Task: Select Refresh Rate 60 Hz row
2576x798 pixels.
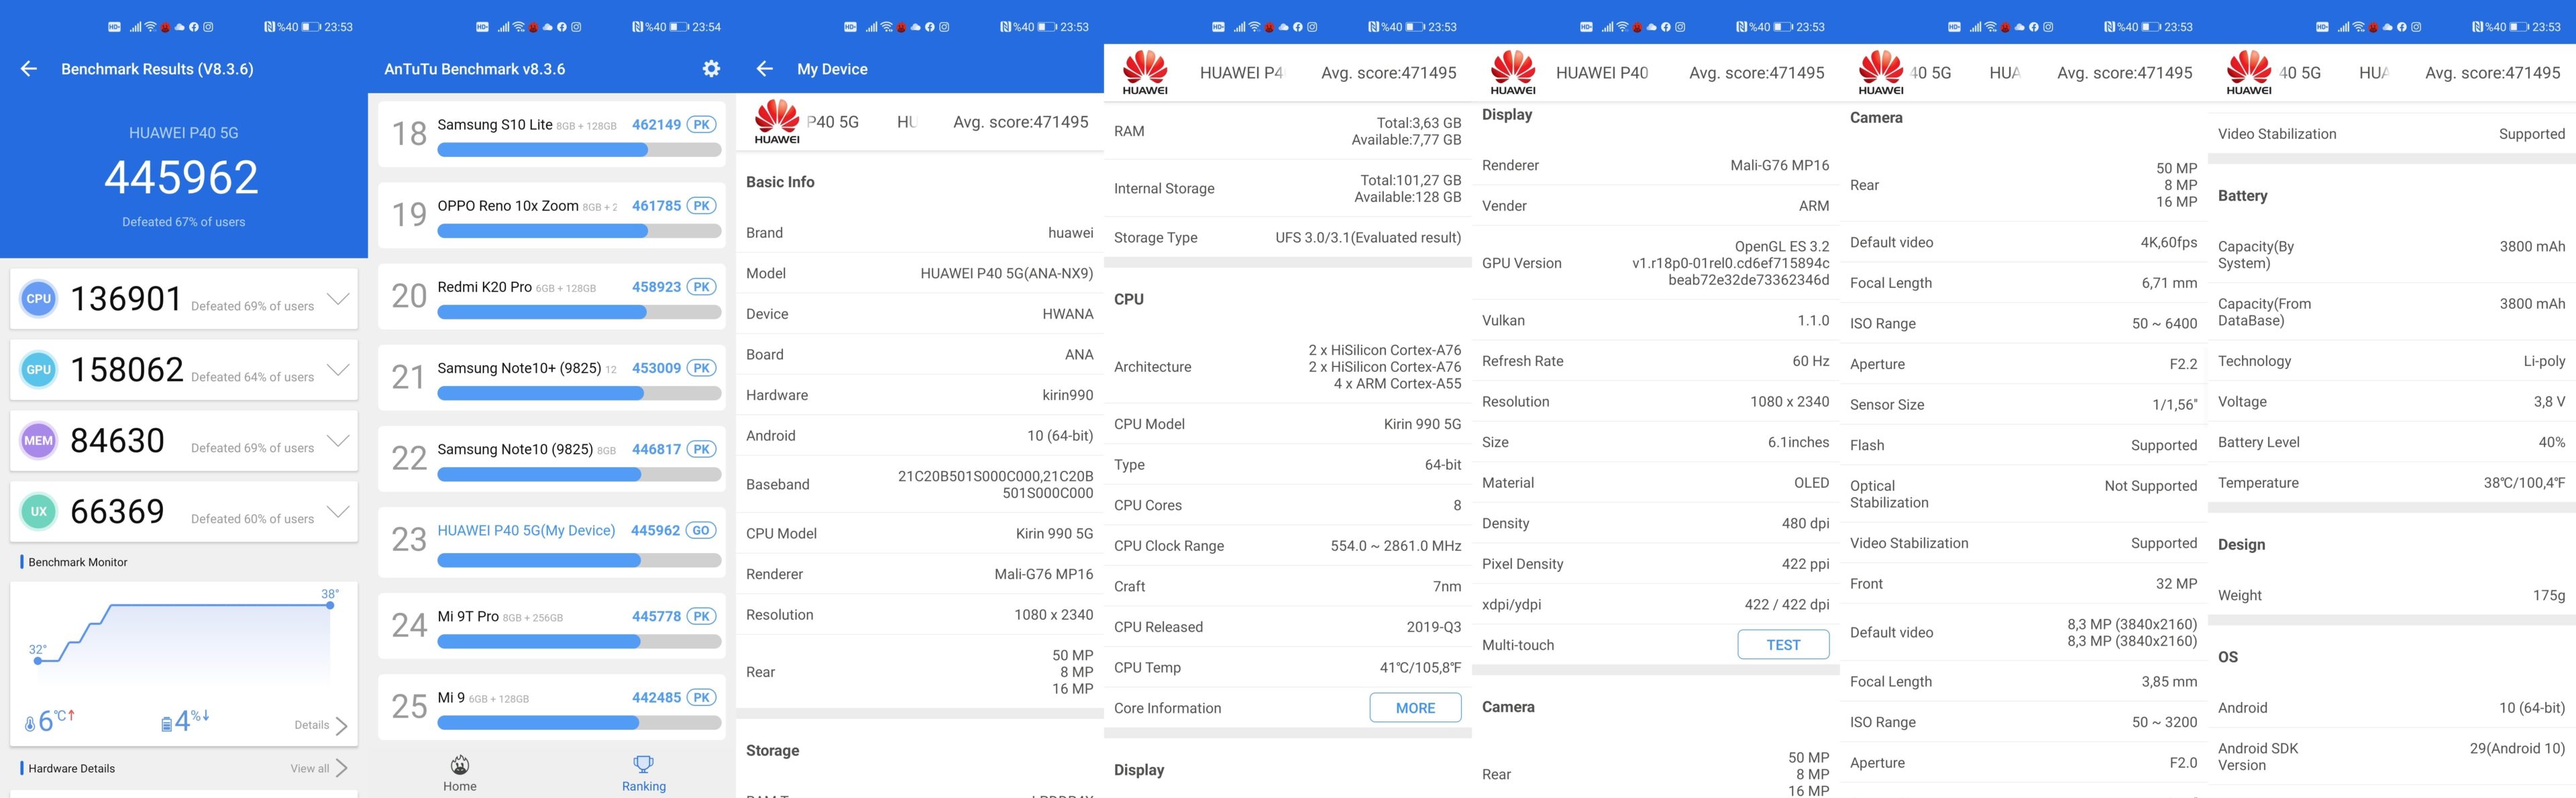Action: (x=1656, y=361)
